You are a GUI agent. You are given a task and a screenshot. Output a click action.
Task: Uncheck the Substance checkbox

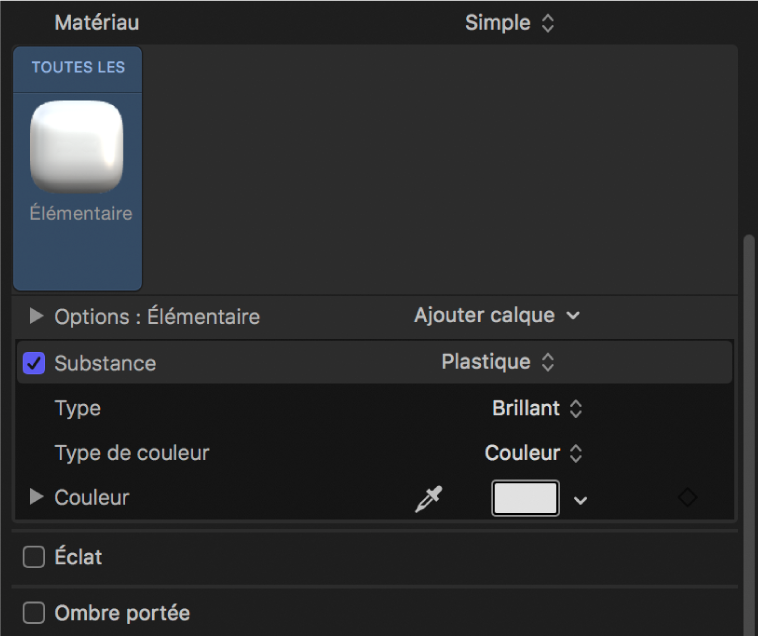coord(34,363)
